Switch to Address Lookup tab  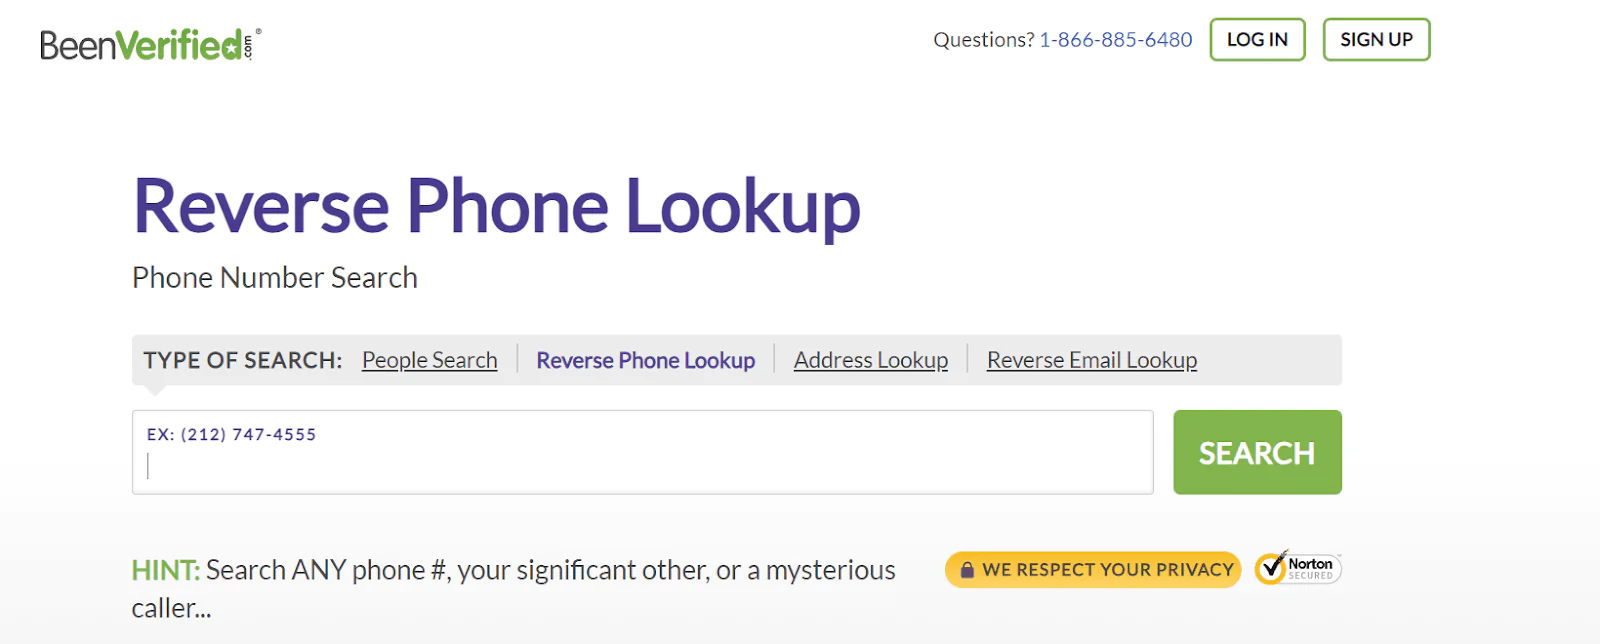click(871, 360)
